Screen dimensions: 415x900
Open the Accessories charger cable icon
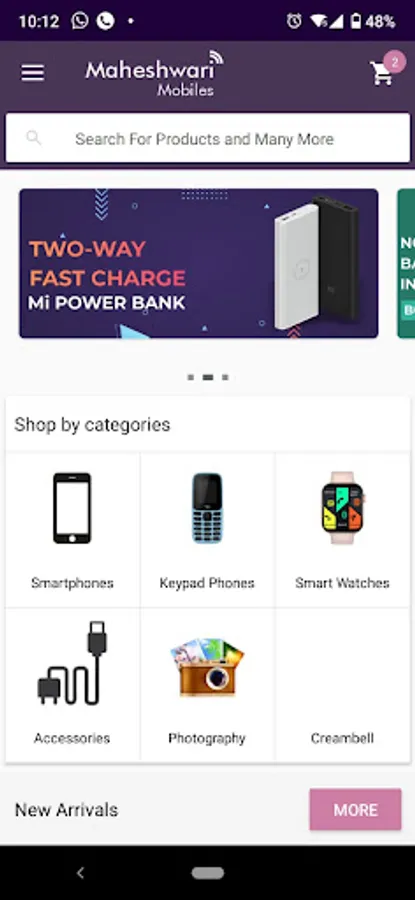tap(72, 663)
